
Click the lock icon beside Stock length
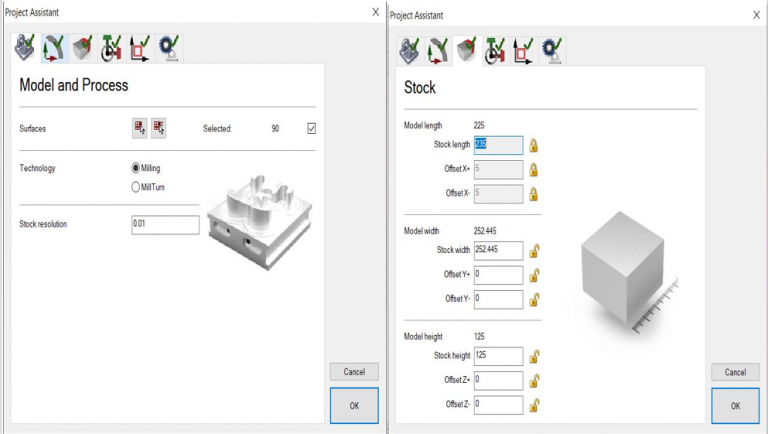(x=534, y=145)
